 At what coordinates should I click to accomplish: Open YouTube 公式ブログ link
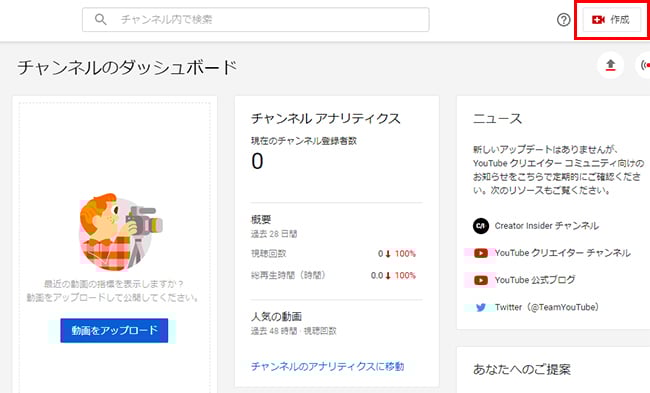(x=535, y=280)
